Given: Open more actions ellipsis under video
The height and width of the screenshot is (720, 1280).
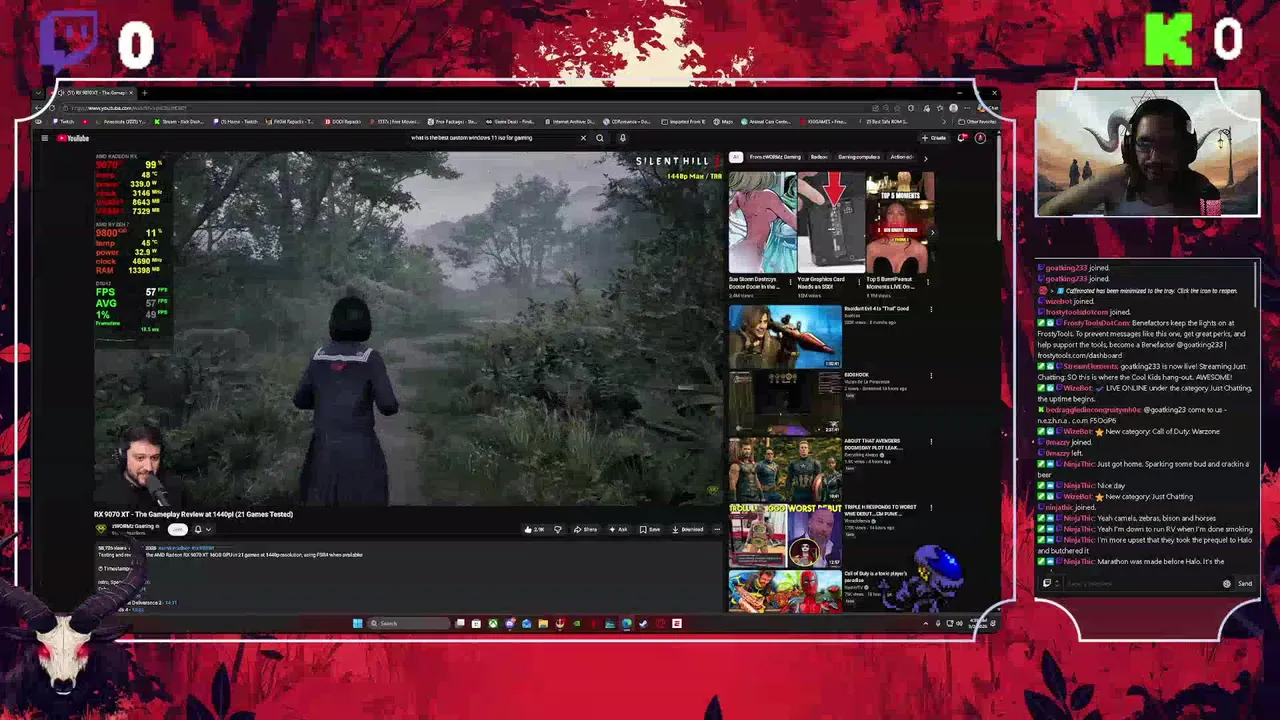Looking at the screenshot, I should [x=717, y=529].
